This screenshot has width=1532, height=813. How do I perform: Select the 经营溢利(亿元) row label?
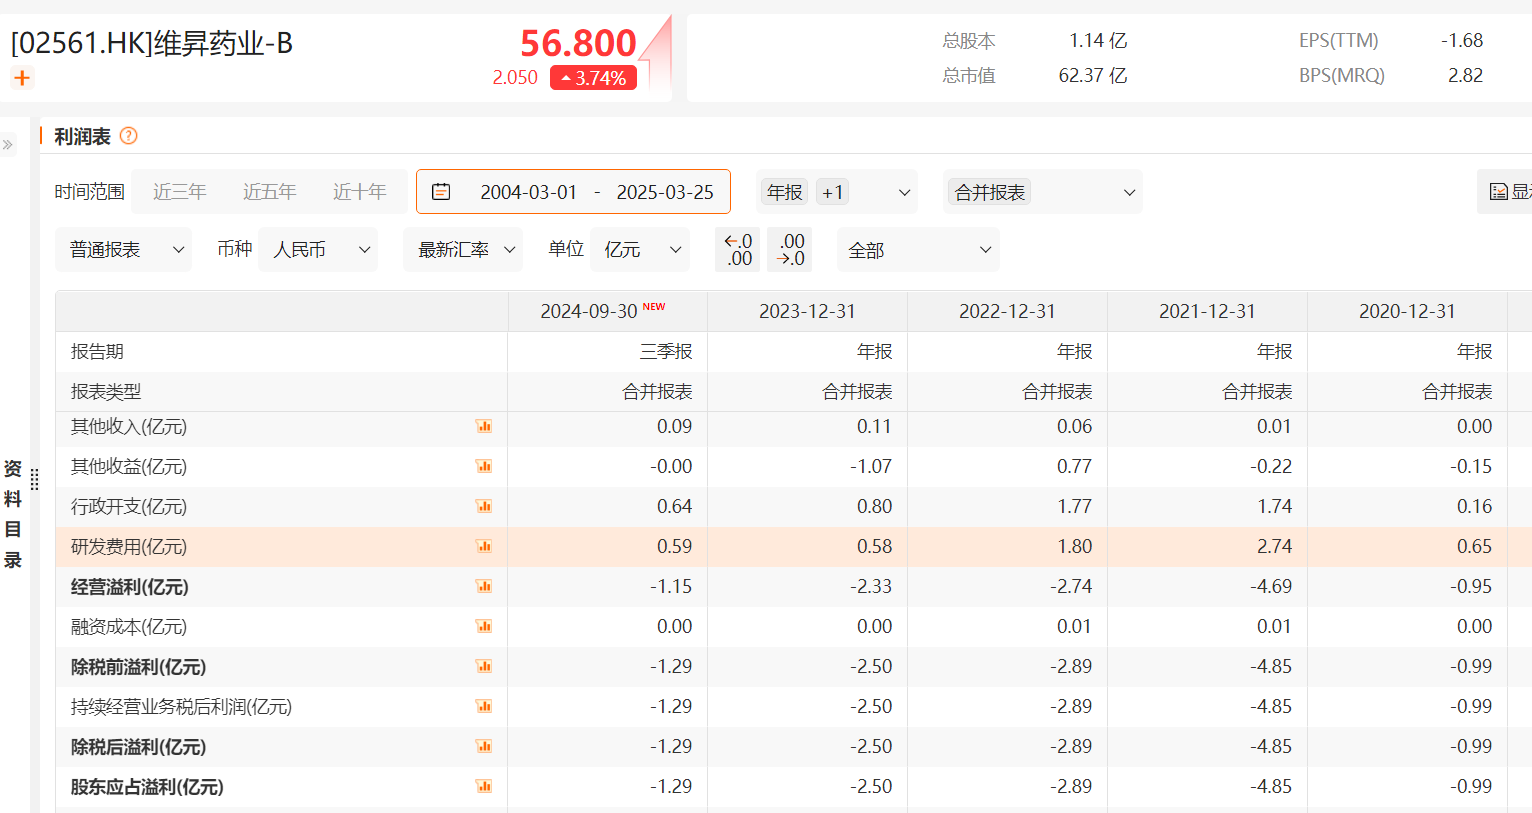coord(130,587)
